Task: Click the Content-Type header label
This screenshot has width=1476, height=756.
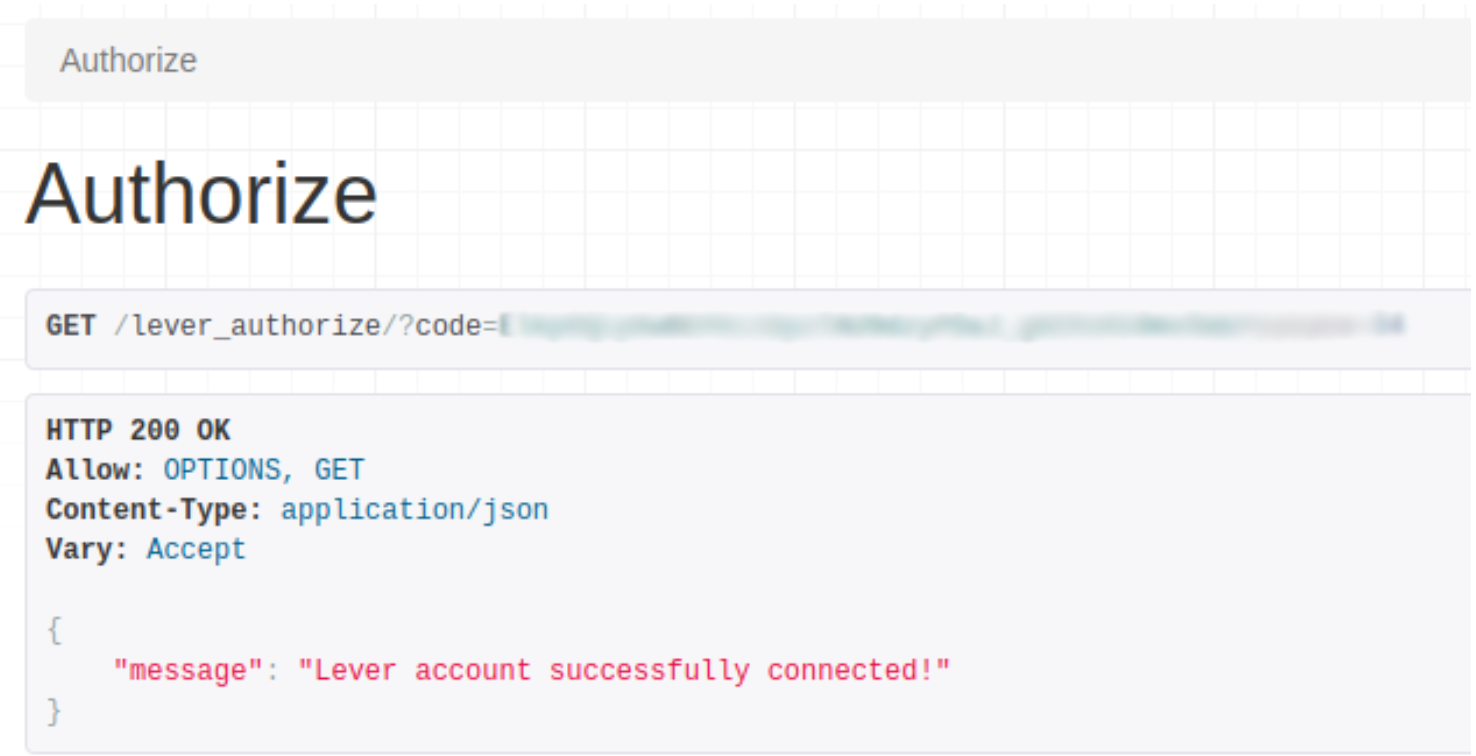Action: (x=155, y=510)
